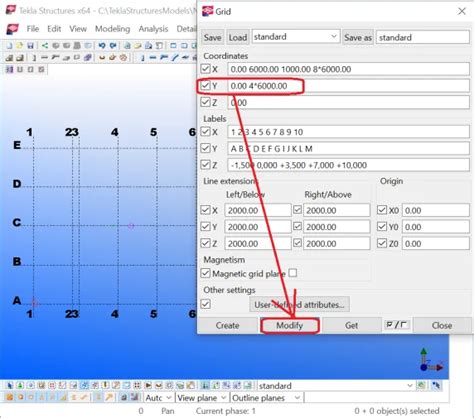Screen dimensions: 474x418
Task: Click the first orange snap switch icon
Action: [x=10, y=397]
